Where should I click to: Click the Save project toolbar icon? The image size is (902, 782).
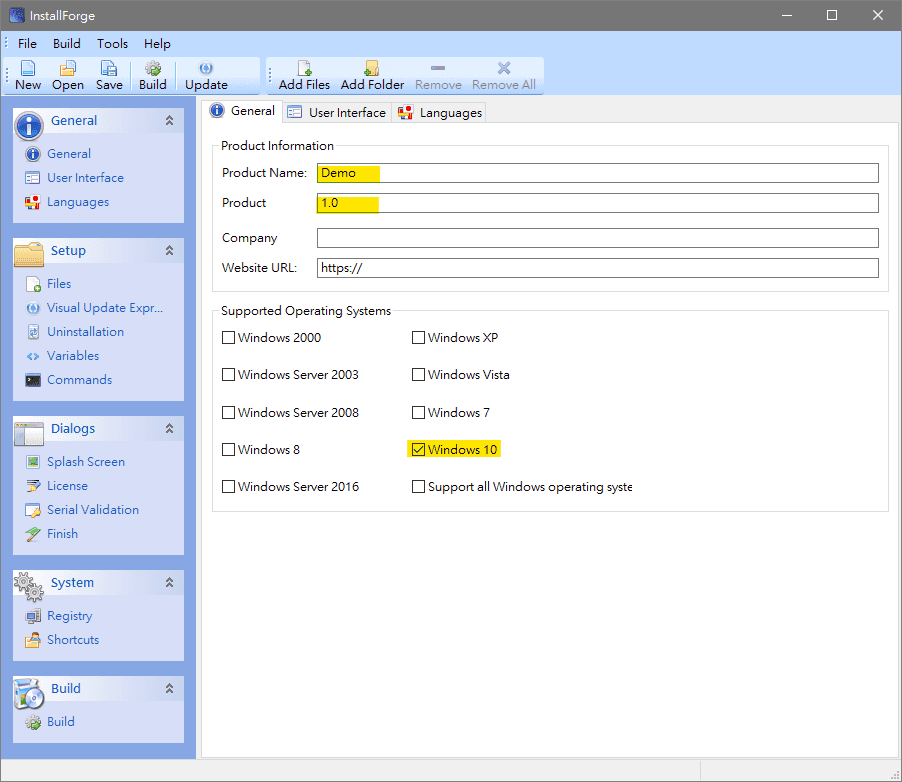coord(109,68)
